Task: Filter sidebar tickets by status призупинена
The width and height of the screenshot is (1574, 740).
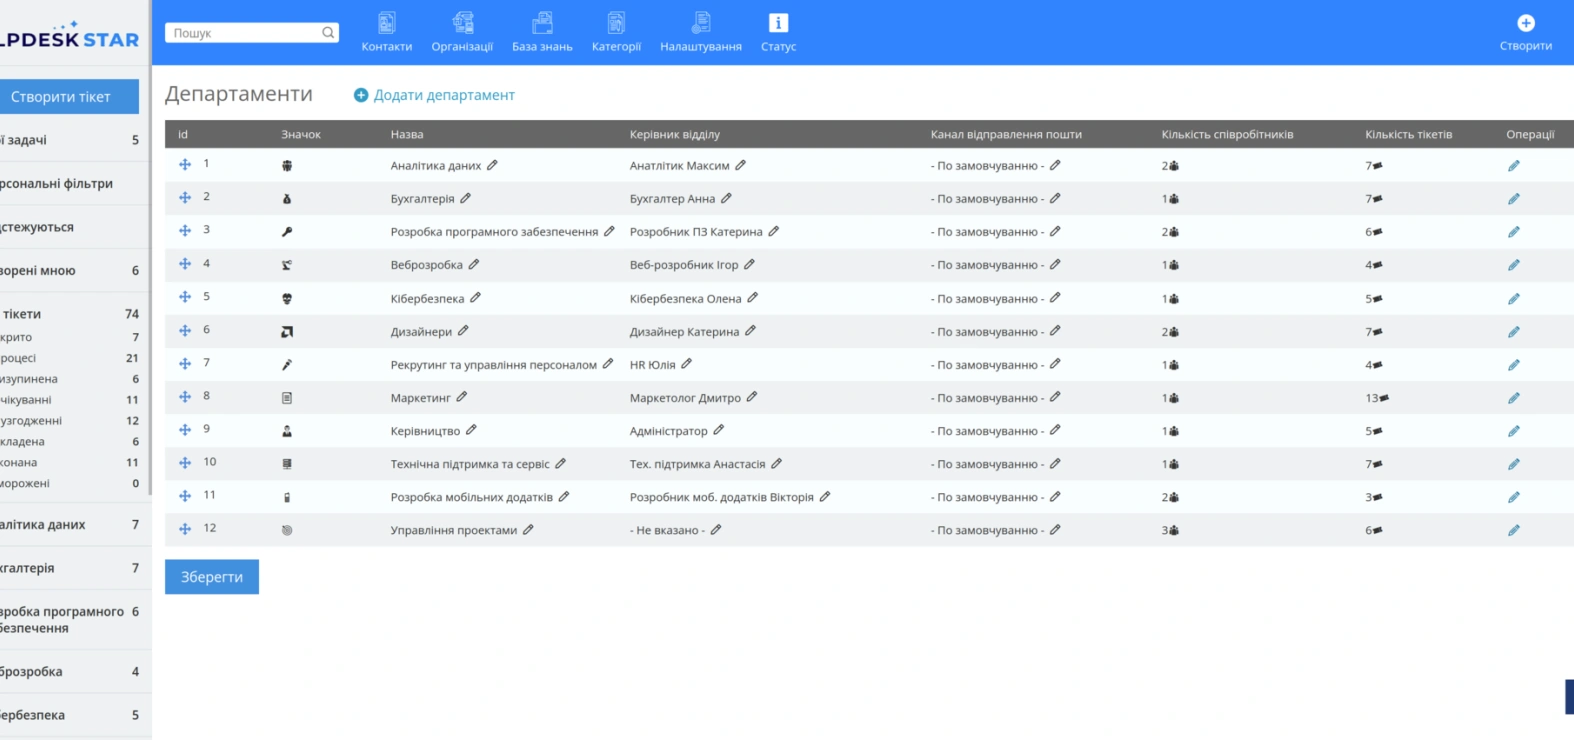Action: point(70,379)
